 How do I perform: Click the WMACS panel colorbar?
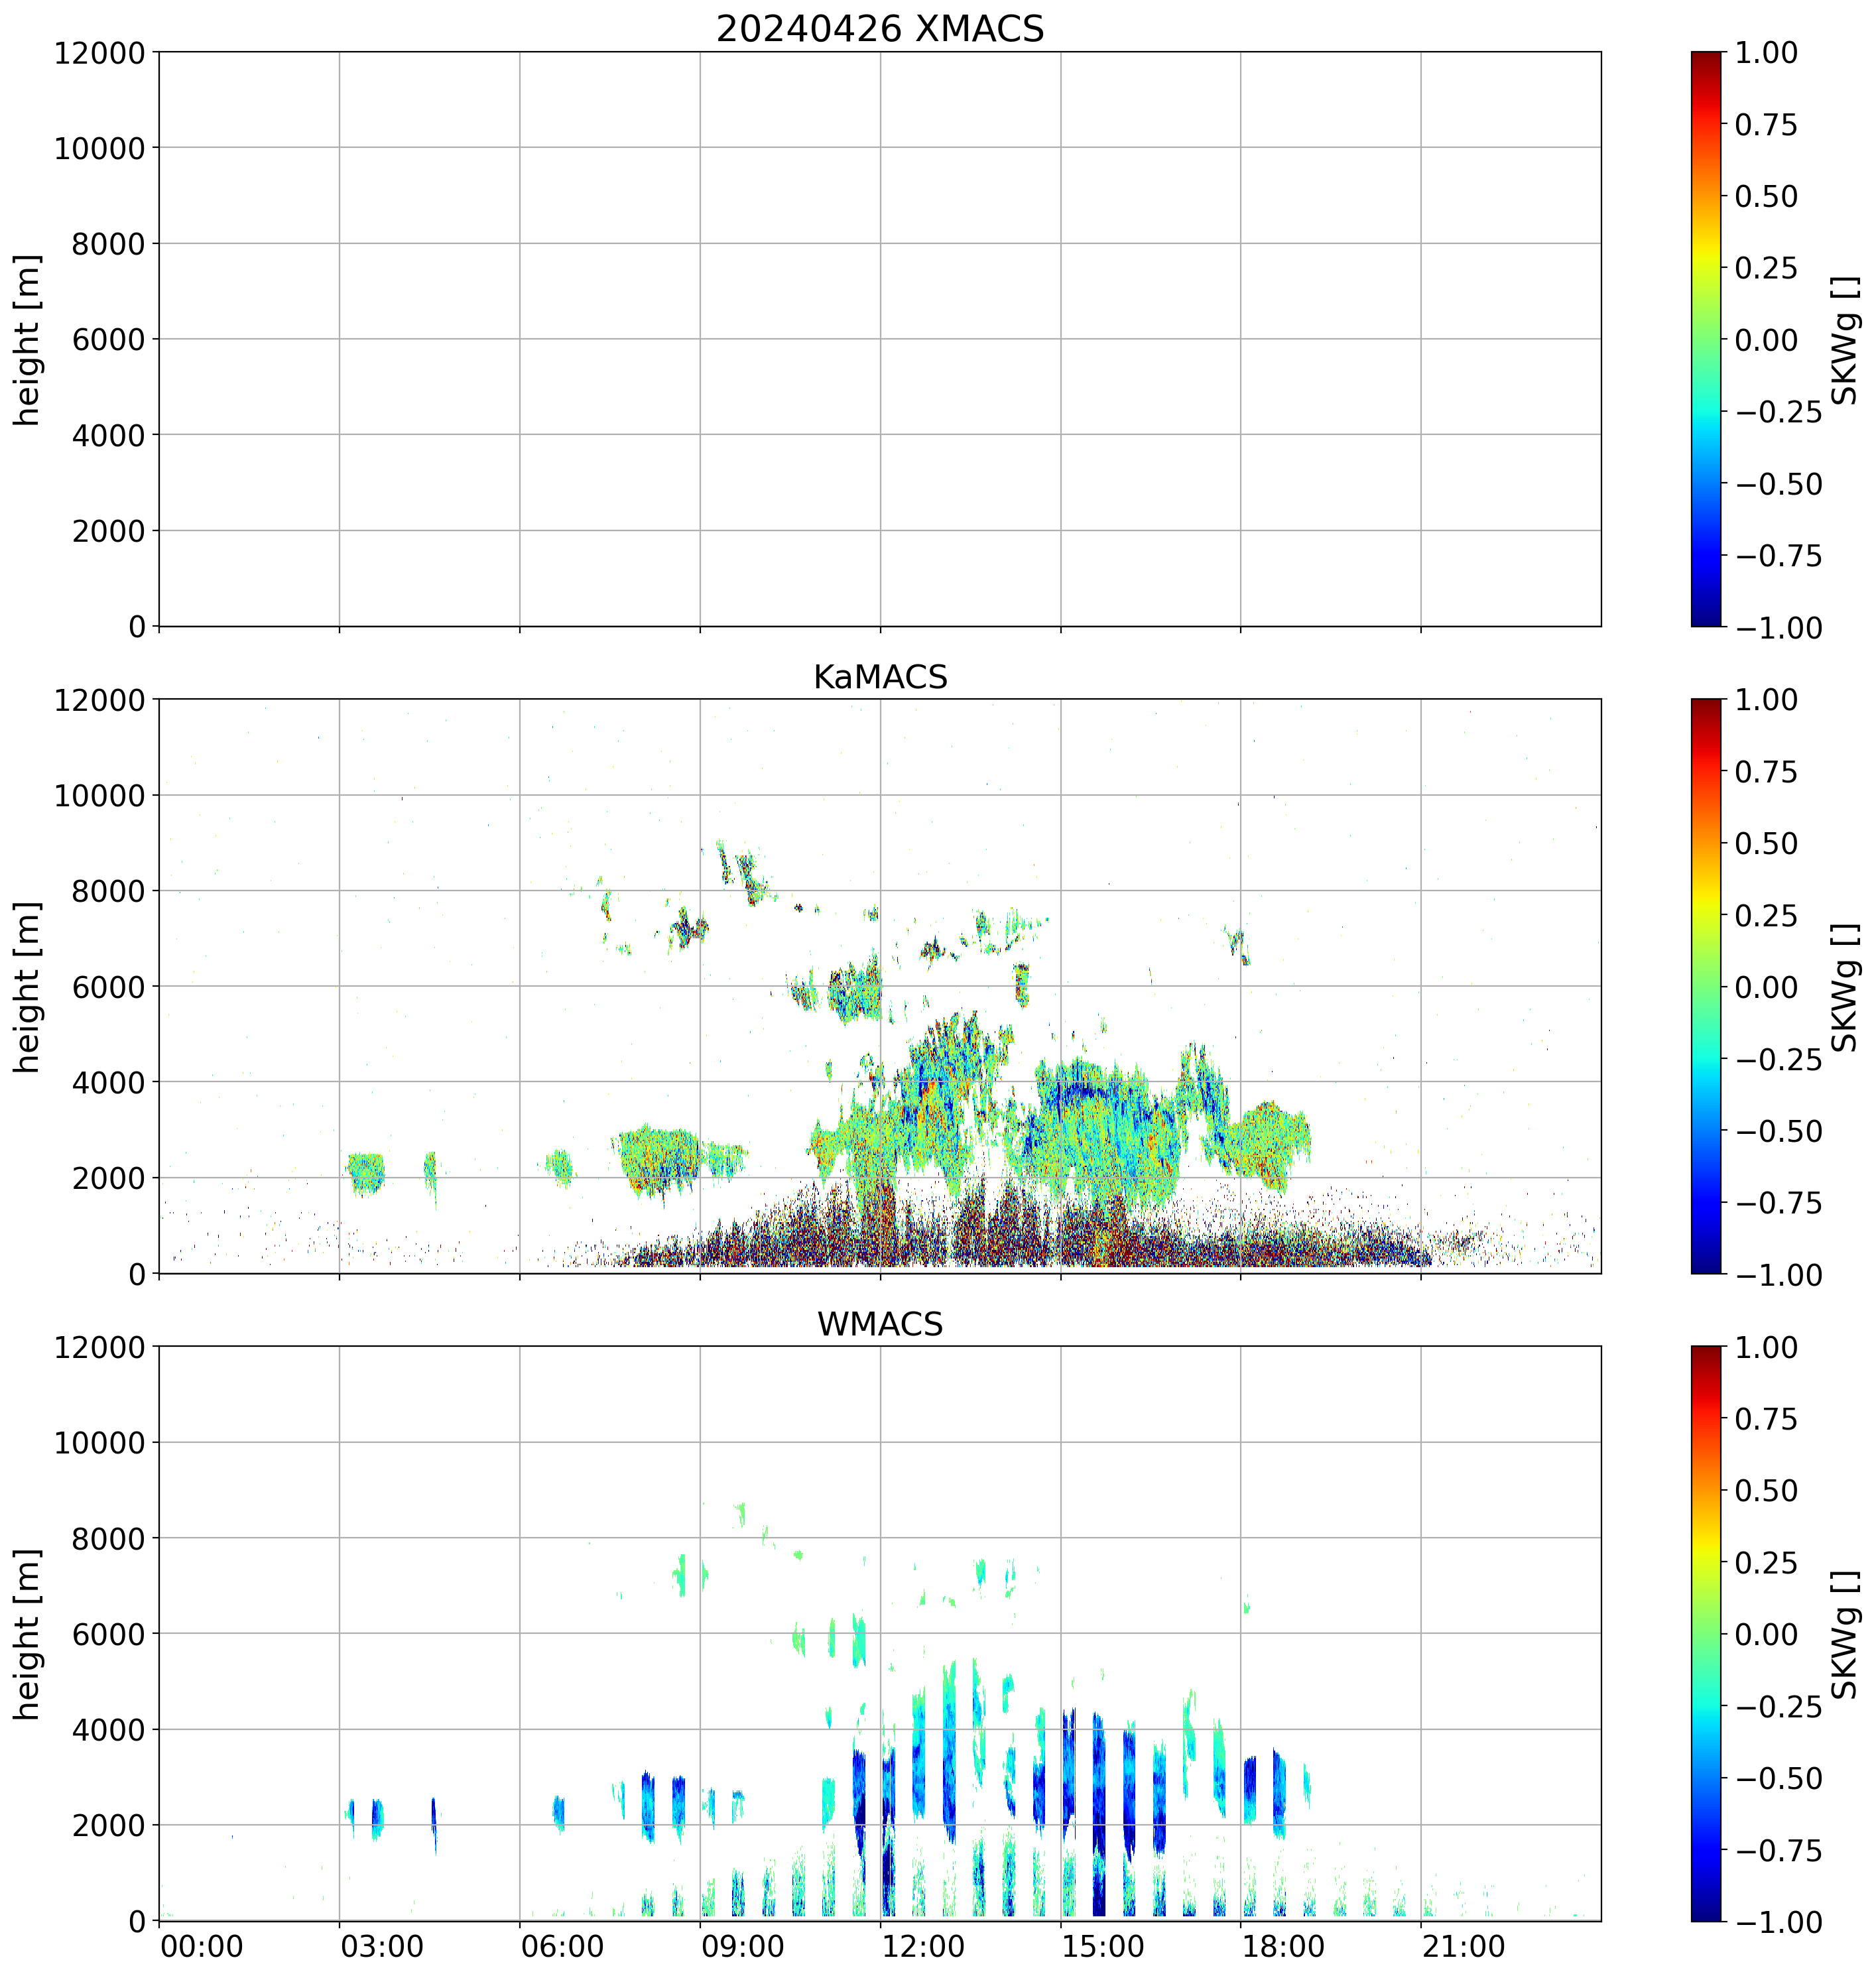click(1706, 1633)
